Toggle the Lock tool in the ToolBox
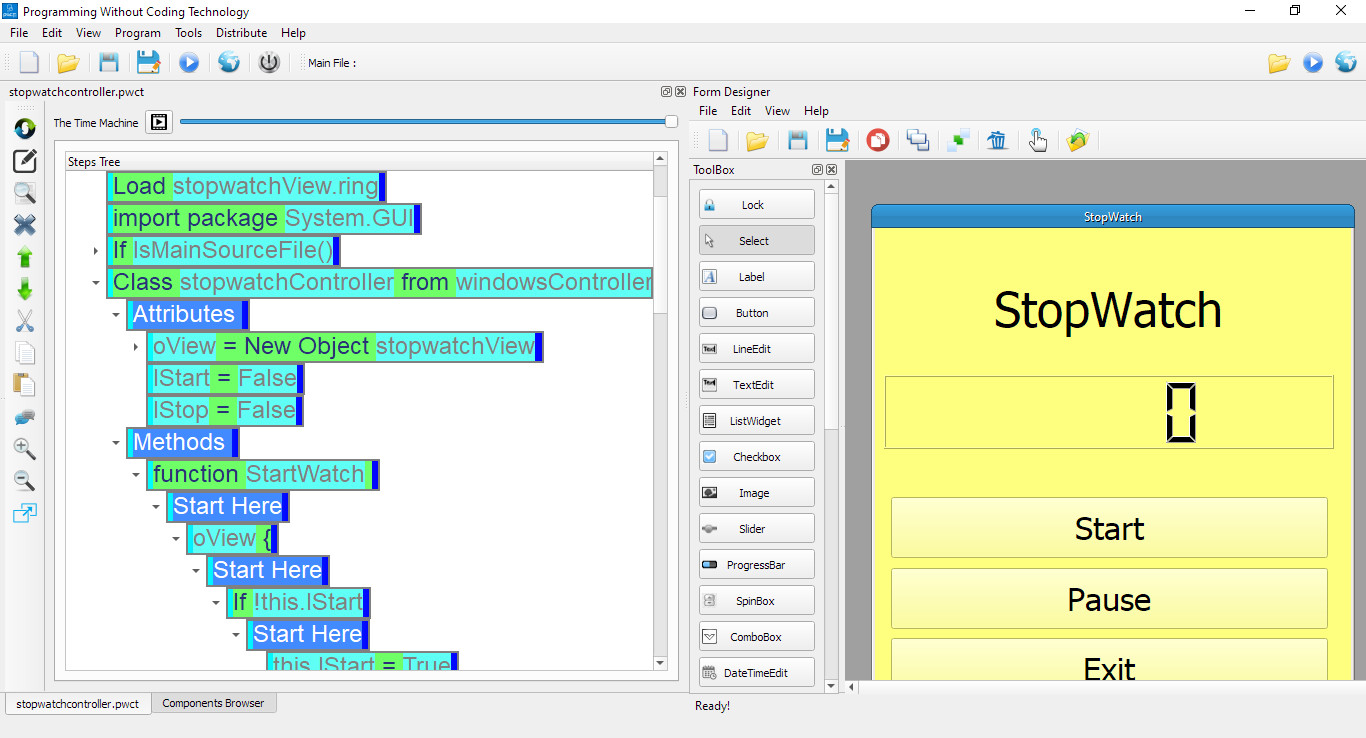Screen dimensions: 1366x738 pyautogui.click(x=756, y=203)
